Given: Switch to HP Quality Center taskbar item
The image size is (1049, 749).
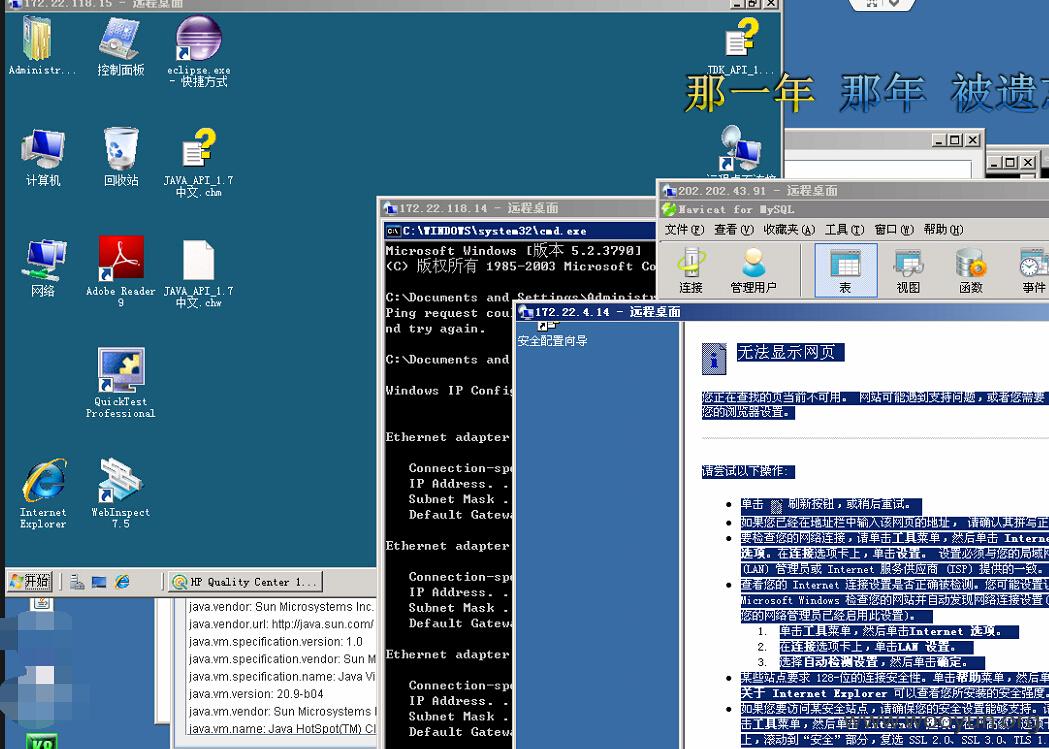Looking at the screenshot, I should tap(246, 582).
